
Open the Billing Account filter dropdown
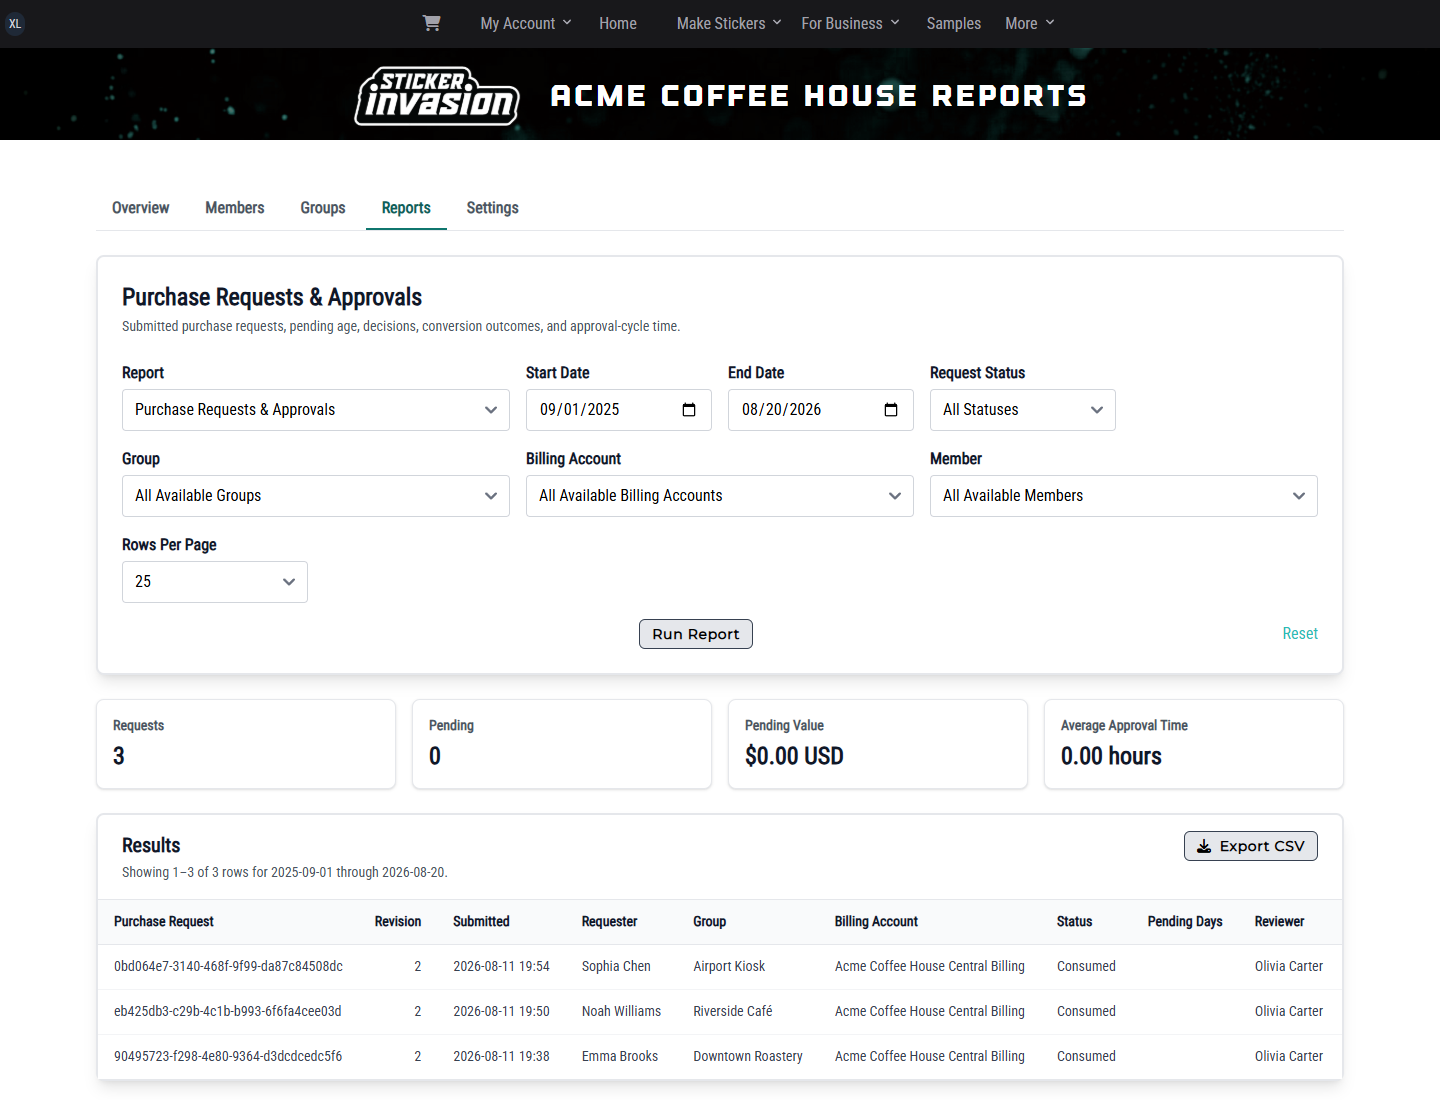click(720, 496)
